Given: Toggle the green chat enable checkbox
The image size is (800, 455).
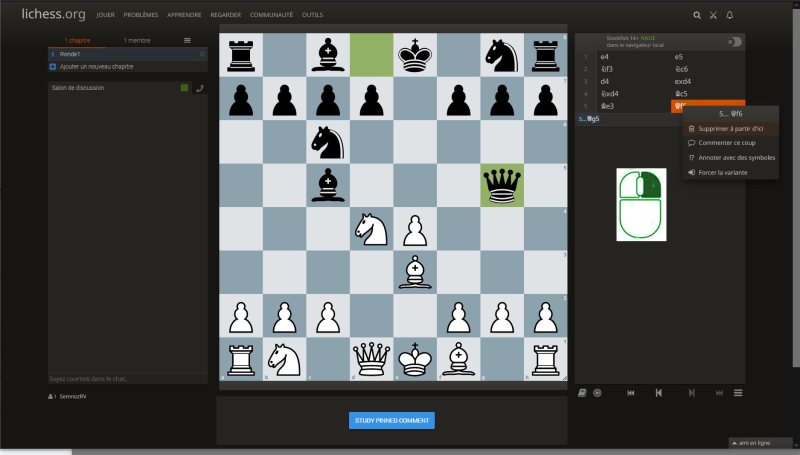Looking at the screenshot, I should (184, 88).
